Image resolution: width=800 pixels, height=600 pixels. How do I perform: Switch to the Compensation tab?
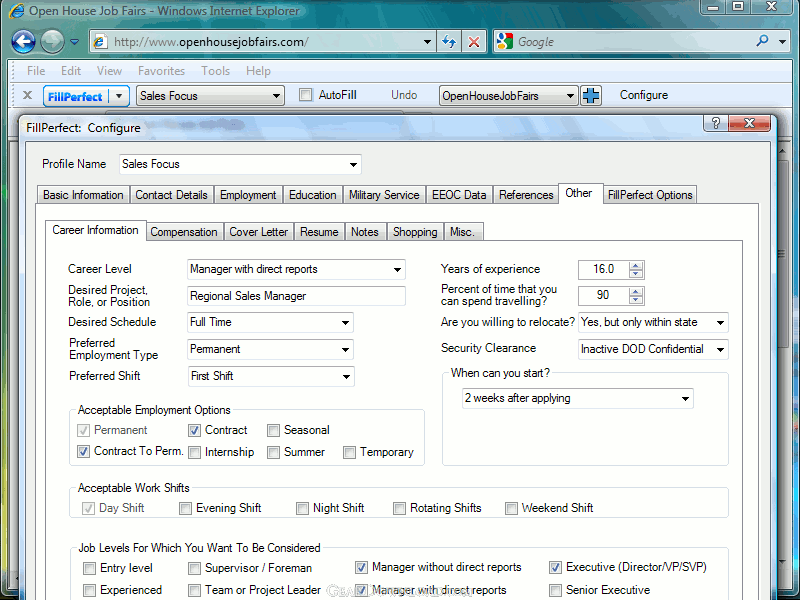click(x=184, y=232)
